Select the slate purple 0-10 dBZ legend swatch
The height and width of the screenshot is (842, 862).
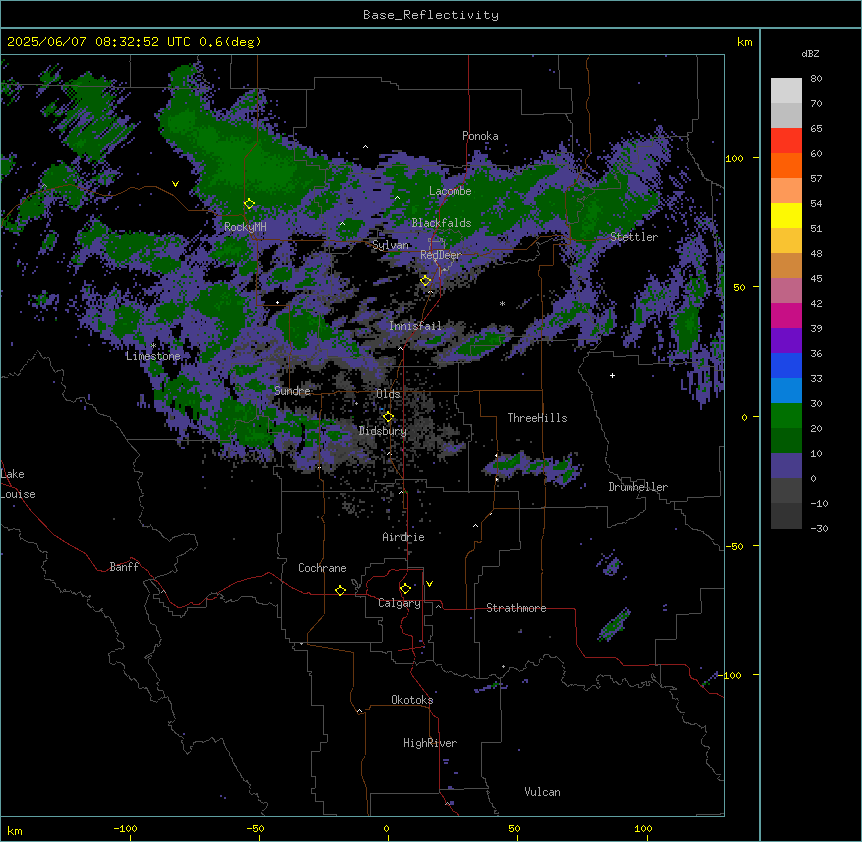click(786, 466)
